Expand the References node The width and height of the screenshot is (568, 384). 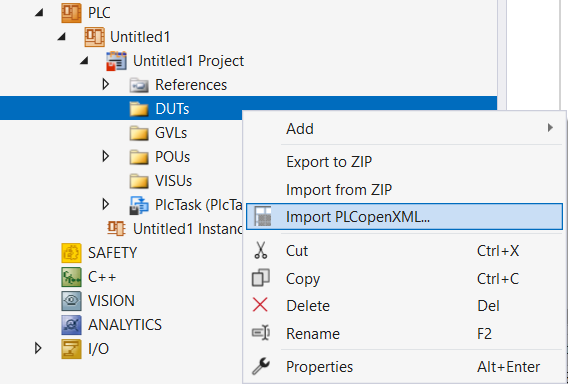point(106,85)
